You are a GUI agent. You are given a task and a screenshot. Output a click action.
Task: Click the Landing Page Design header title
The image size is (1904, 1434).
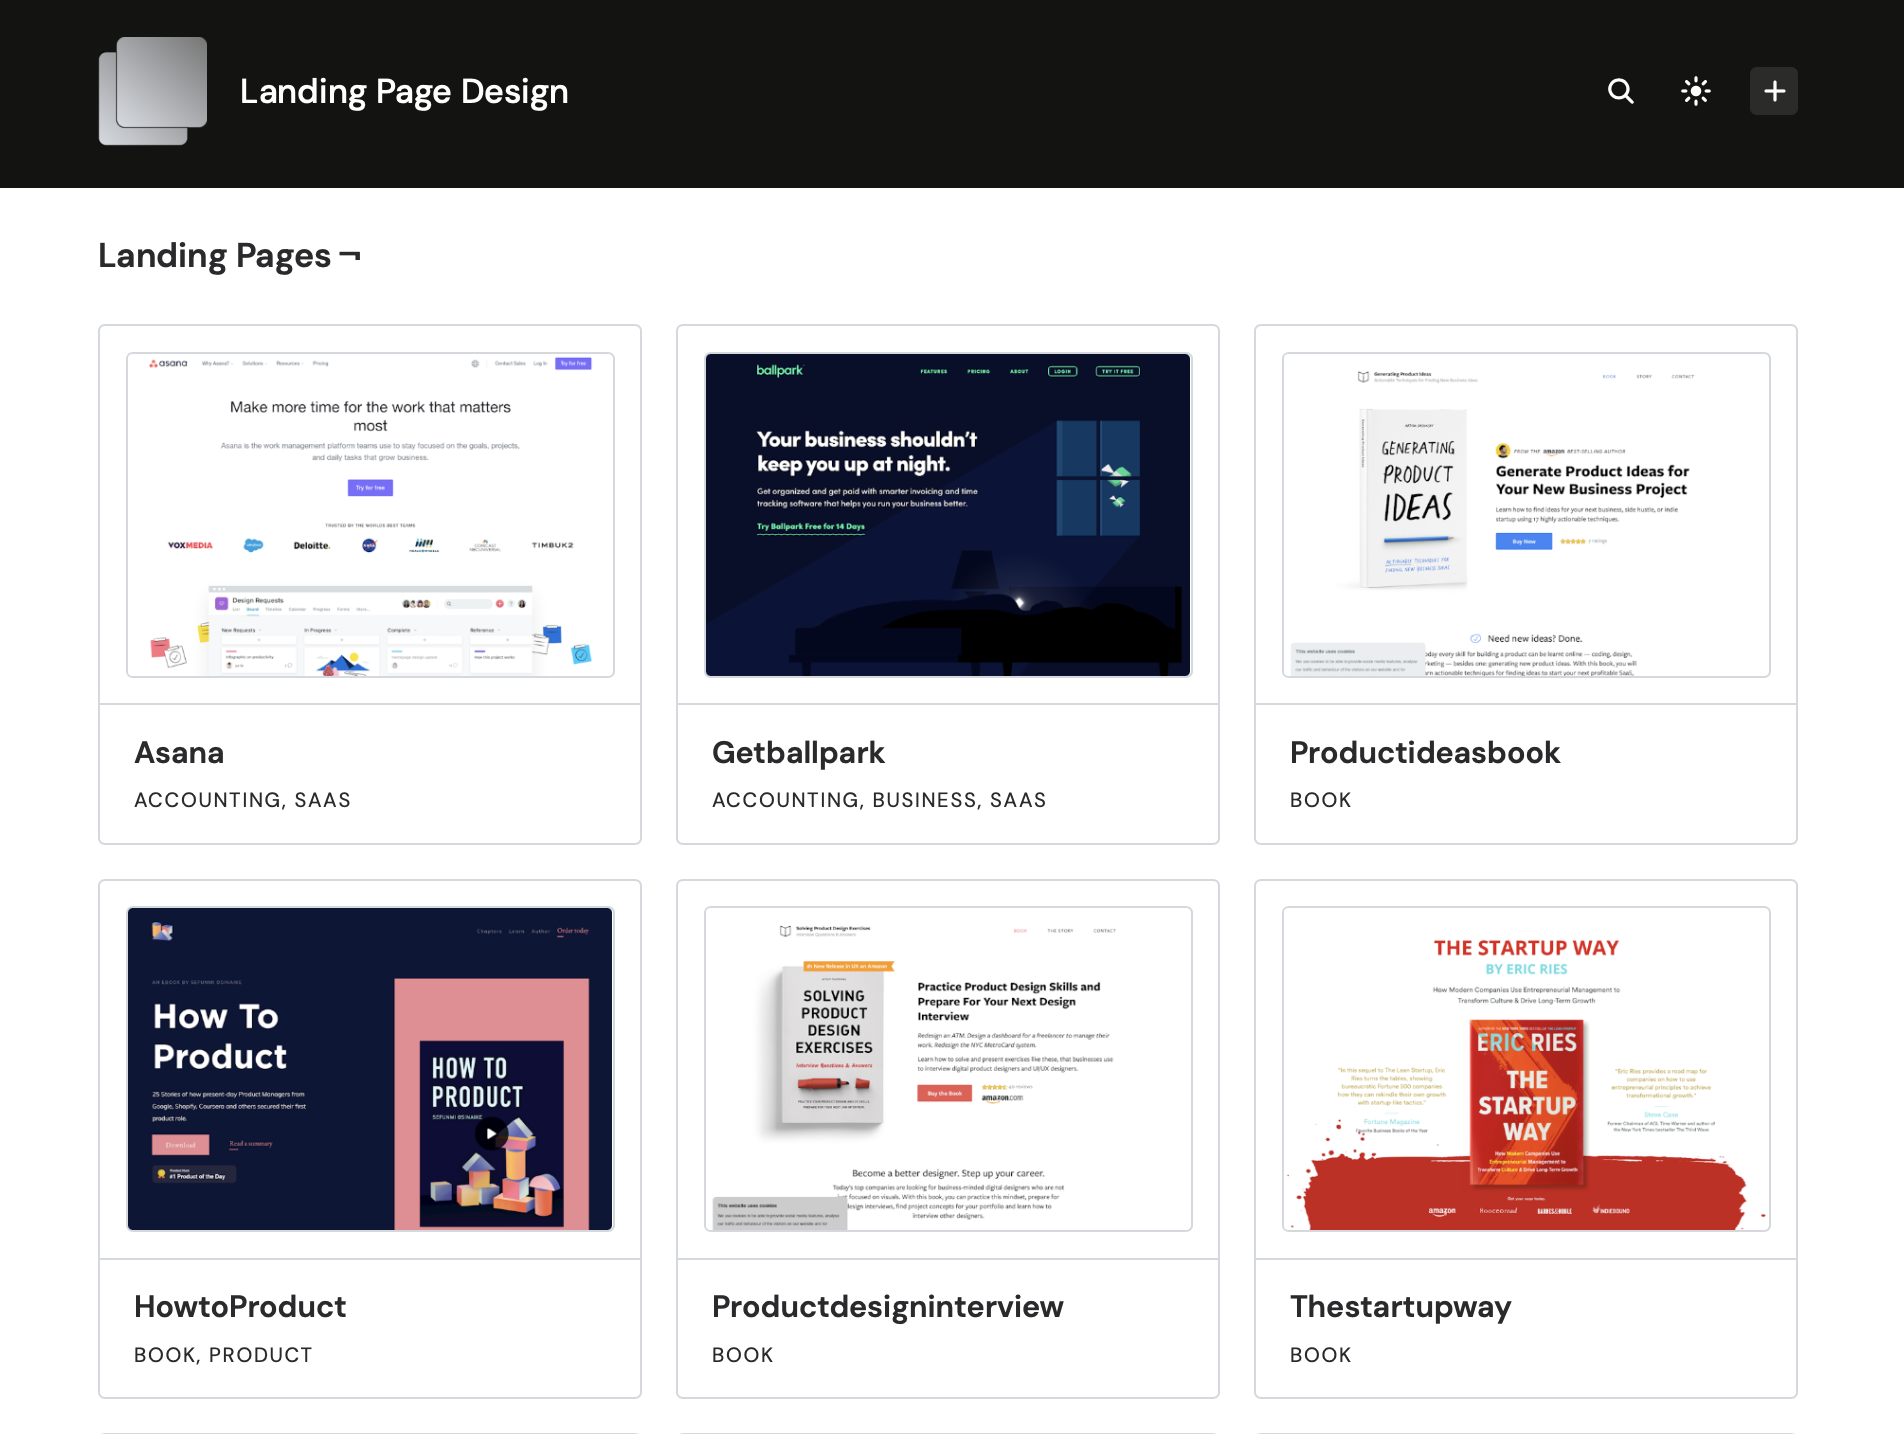pyautogui.click(x=403, y=91)
